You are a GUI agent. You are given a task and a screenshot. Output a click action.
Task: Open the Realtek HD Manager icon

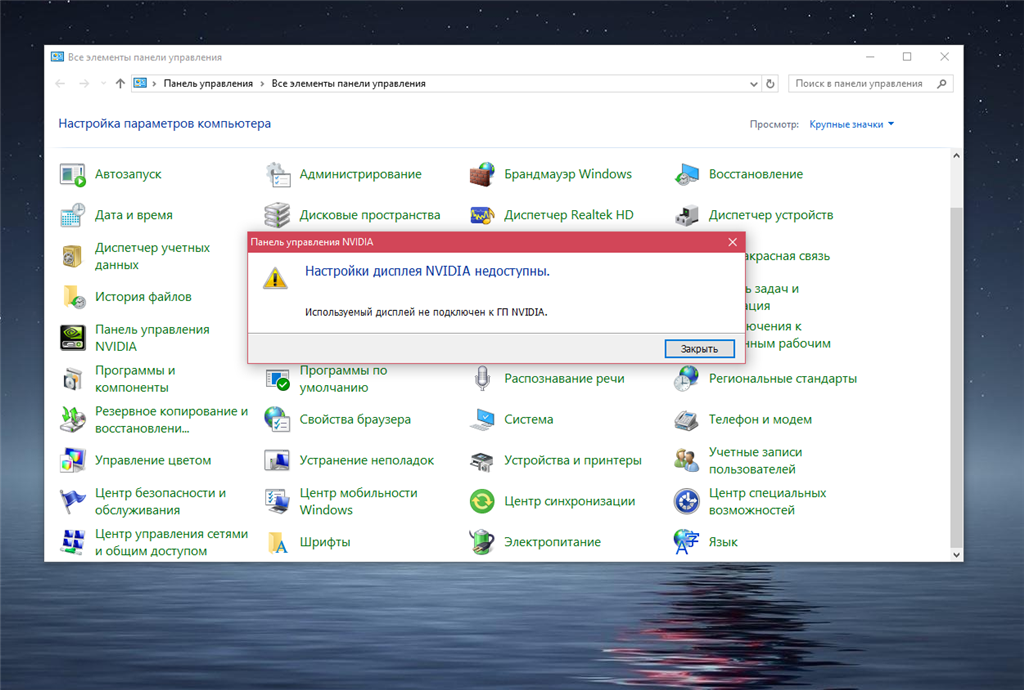click(x=482, y=215)
